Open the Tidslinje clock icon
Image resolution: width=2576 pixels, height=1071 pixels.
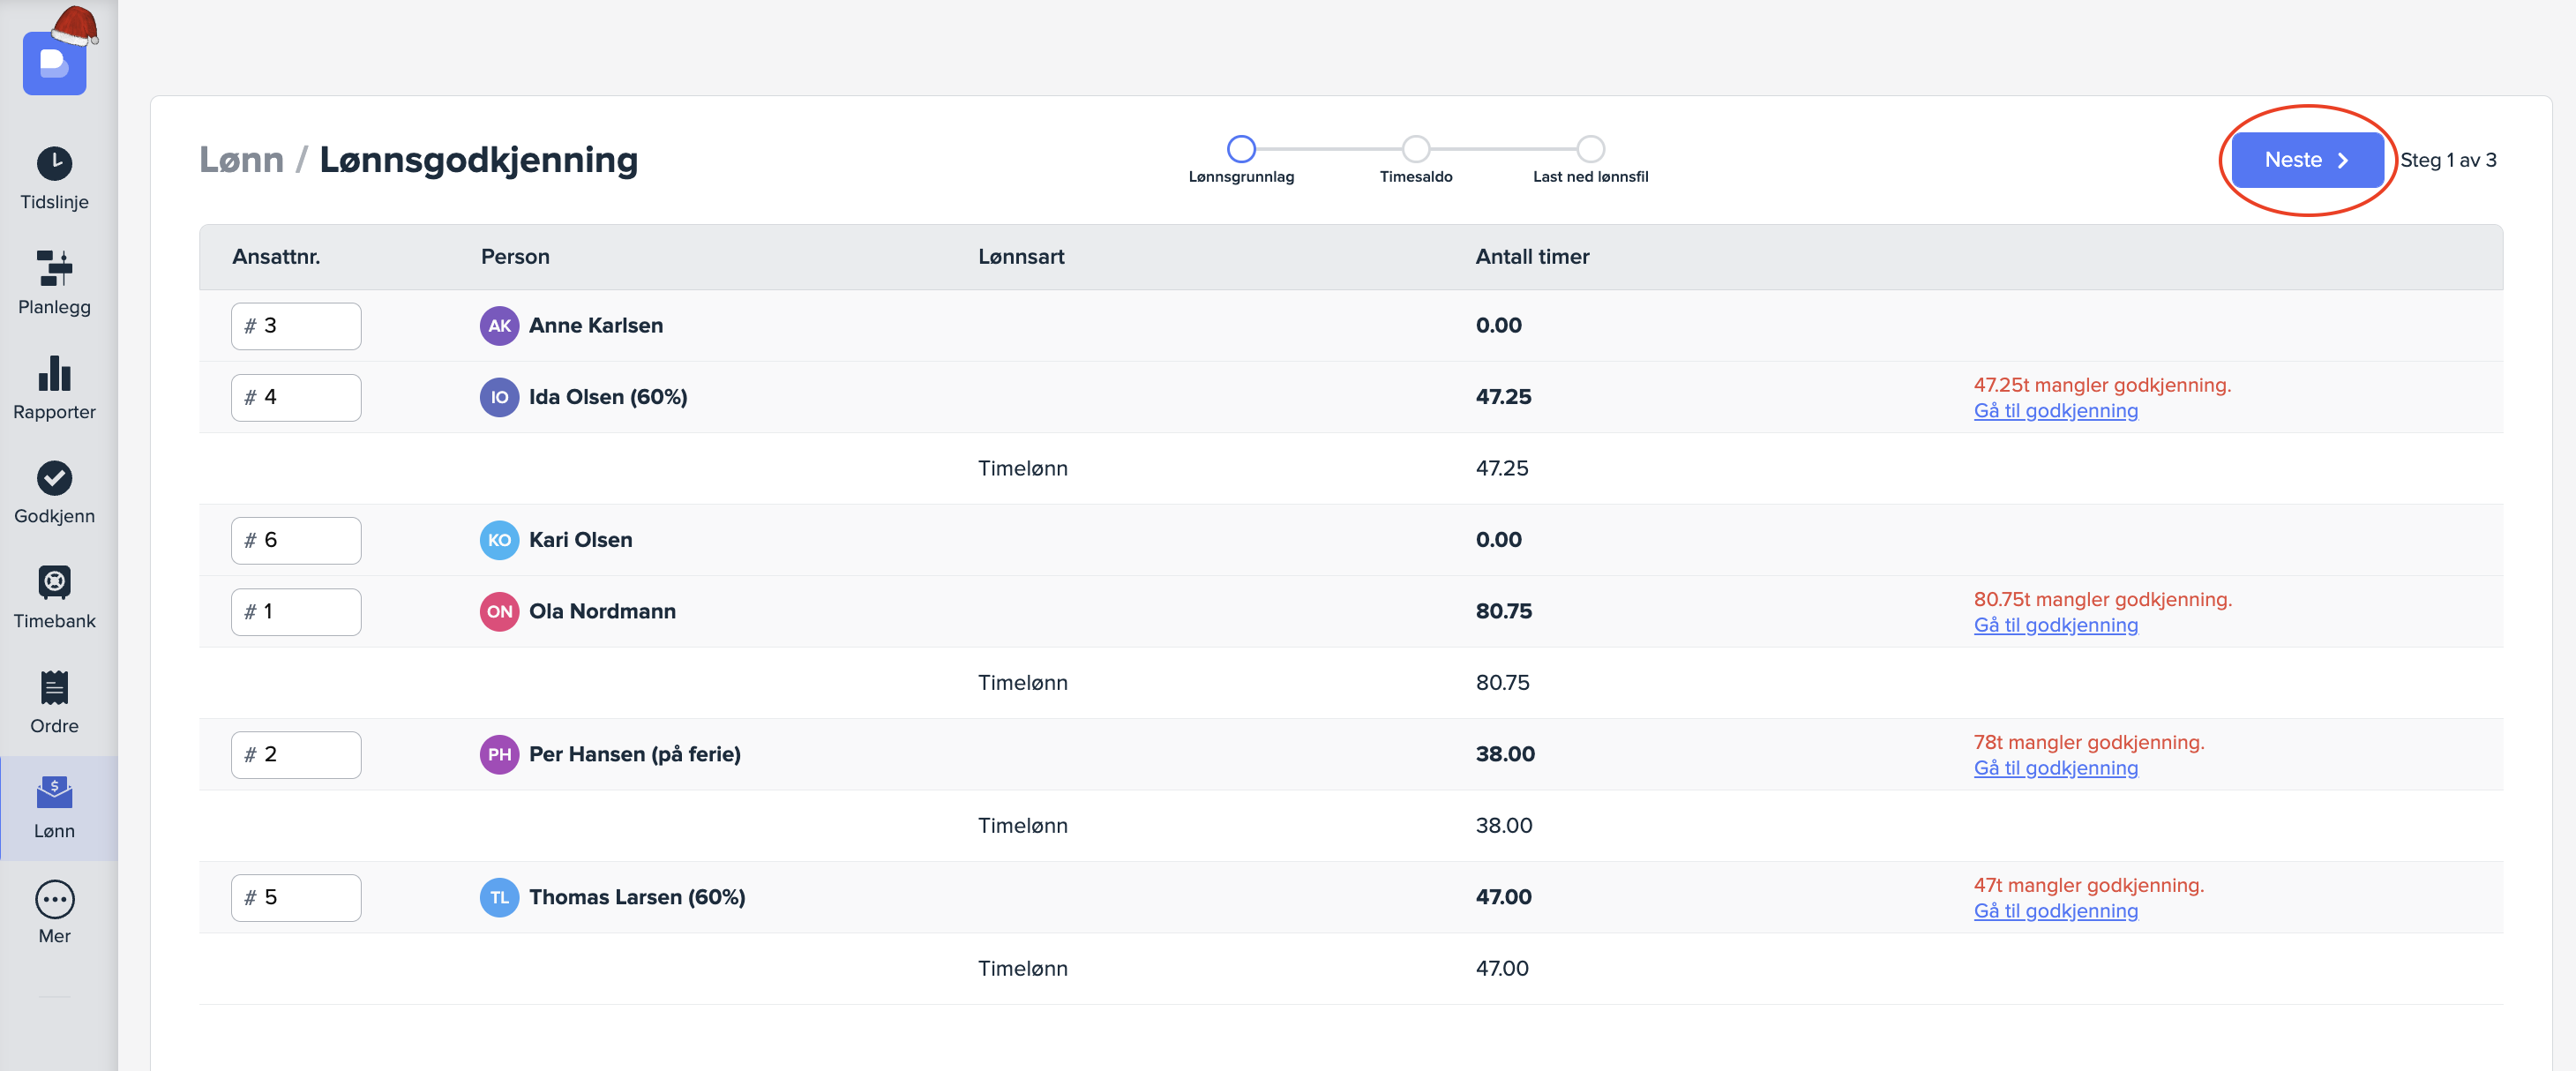point(54,164)
